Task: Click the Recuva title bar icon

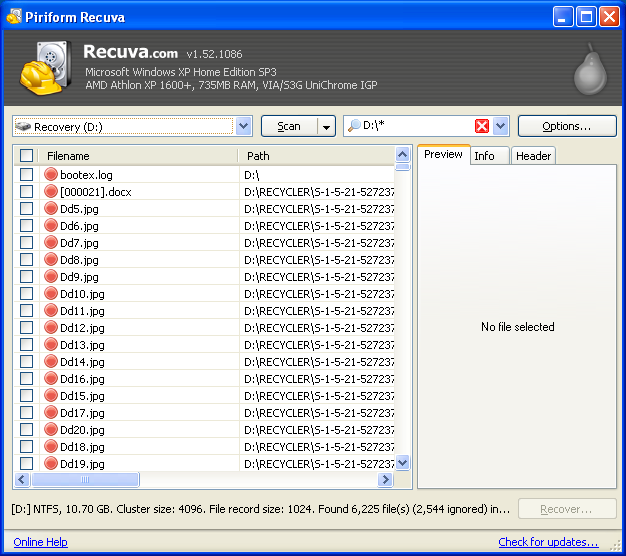Action: 14,17
